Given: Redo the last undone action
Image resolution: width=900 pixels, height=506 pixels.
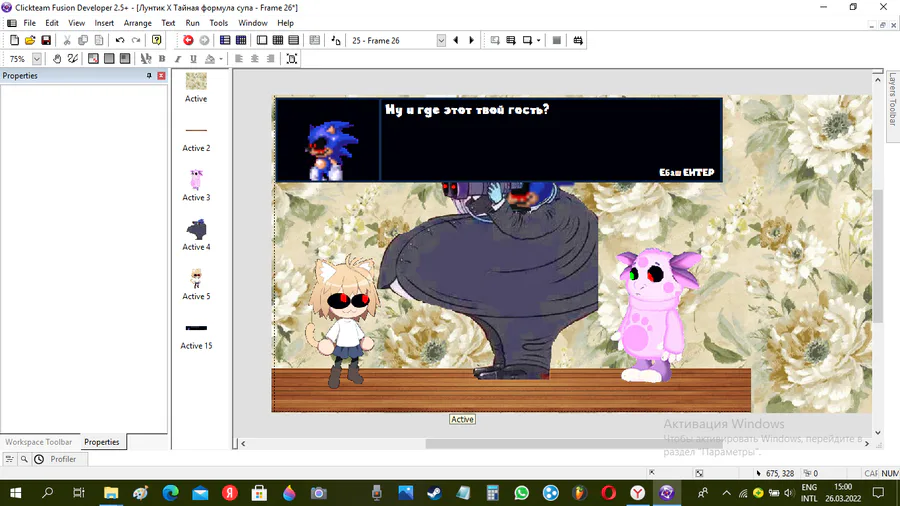Looking at the screenshot, I should (x=136, y=40).
